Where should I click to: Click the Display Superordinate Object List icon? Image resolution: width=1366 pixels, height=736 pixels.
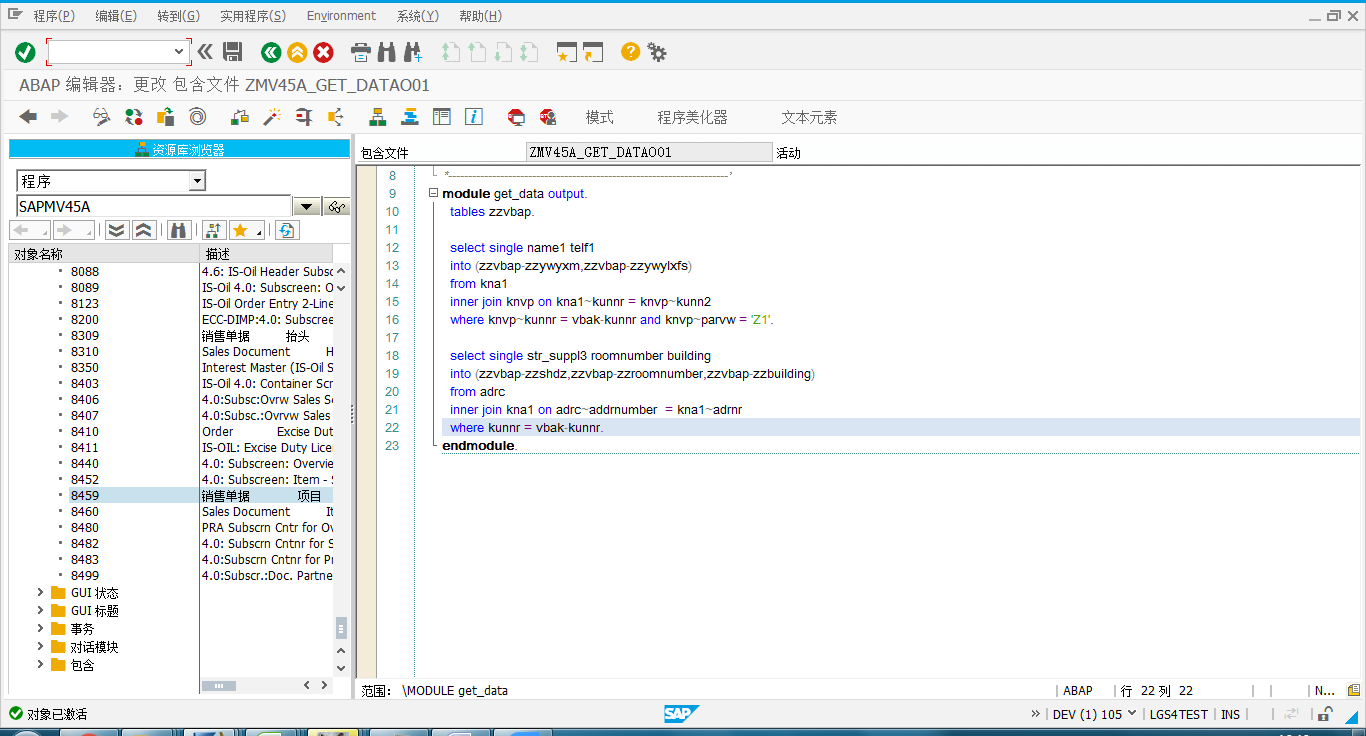pos(213,230)
